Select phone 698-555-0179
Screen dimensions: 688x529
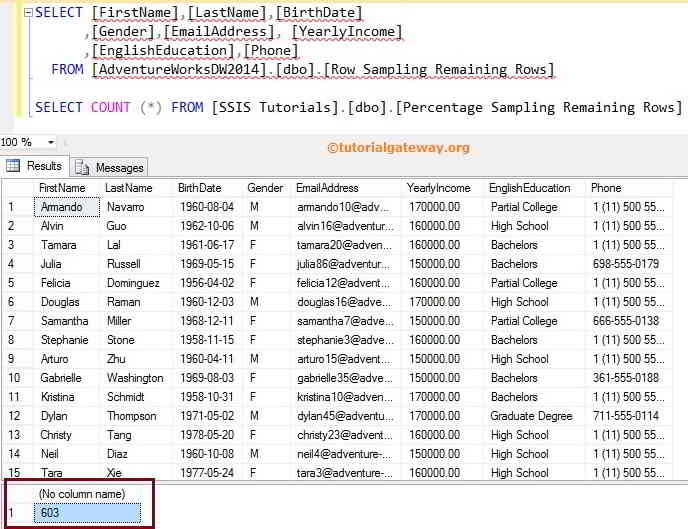[x=629, y=264]
